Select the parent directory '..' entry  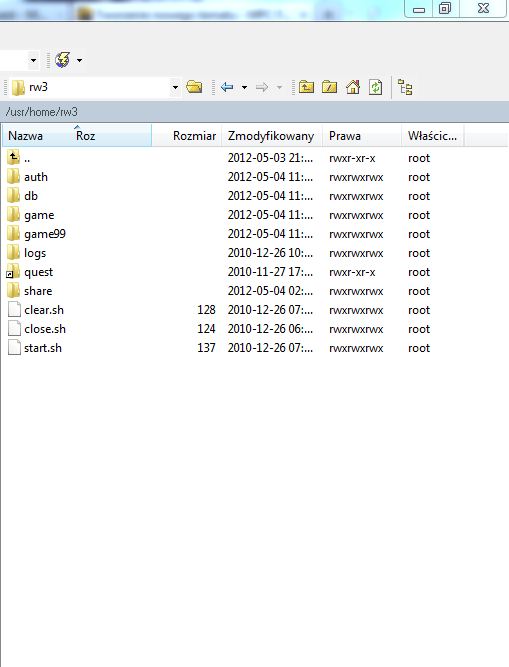coord(27,158)
